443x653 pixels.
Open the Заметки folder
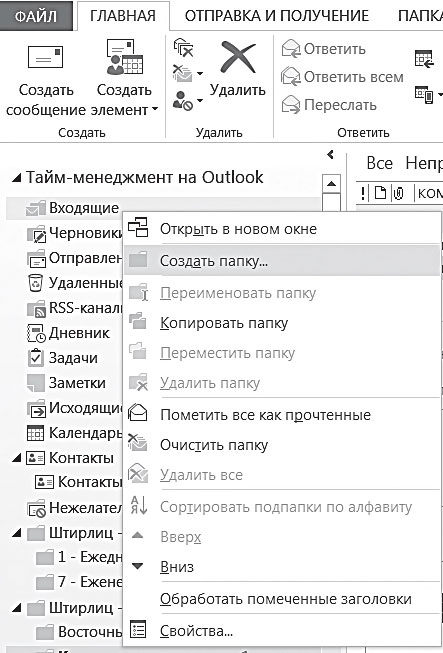click(66, 383)
